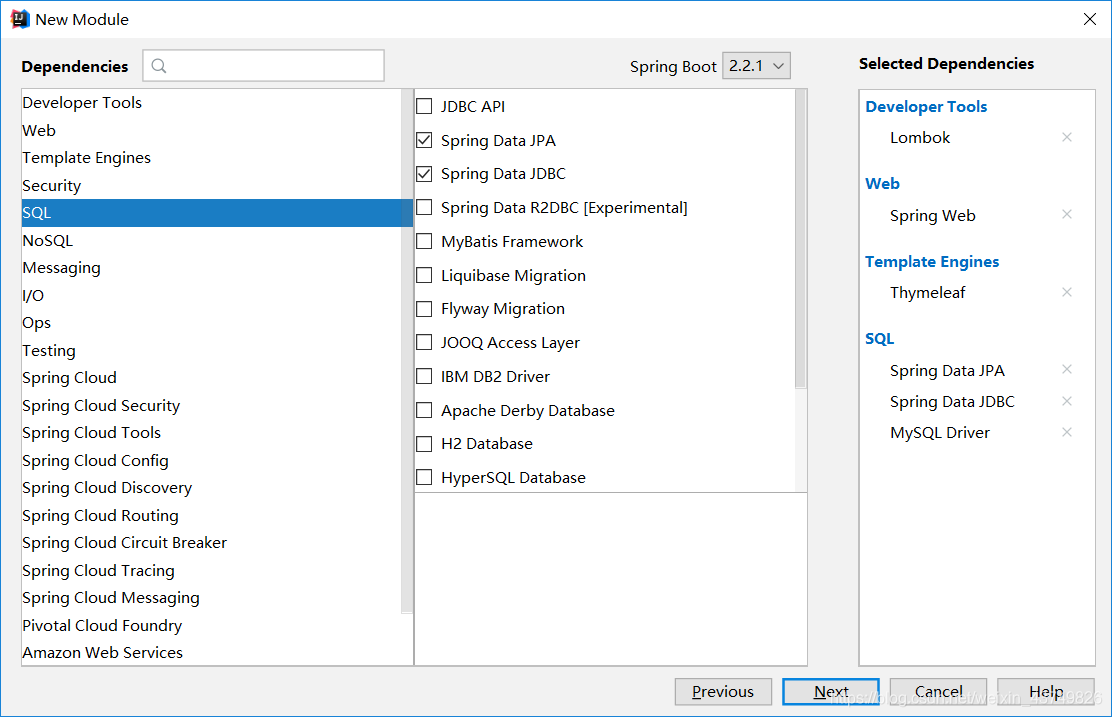Image resolution: width=1112 pixels, height=717 pixels.
Task: Click the Web heading in Selected Dependencies
Action: tap(882, 184)
